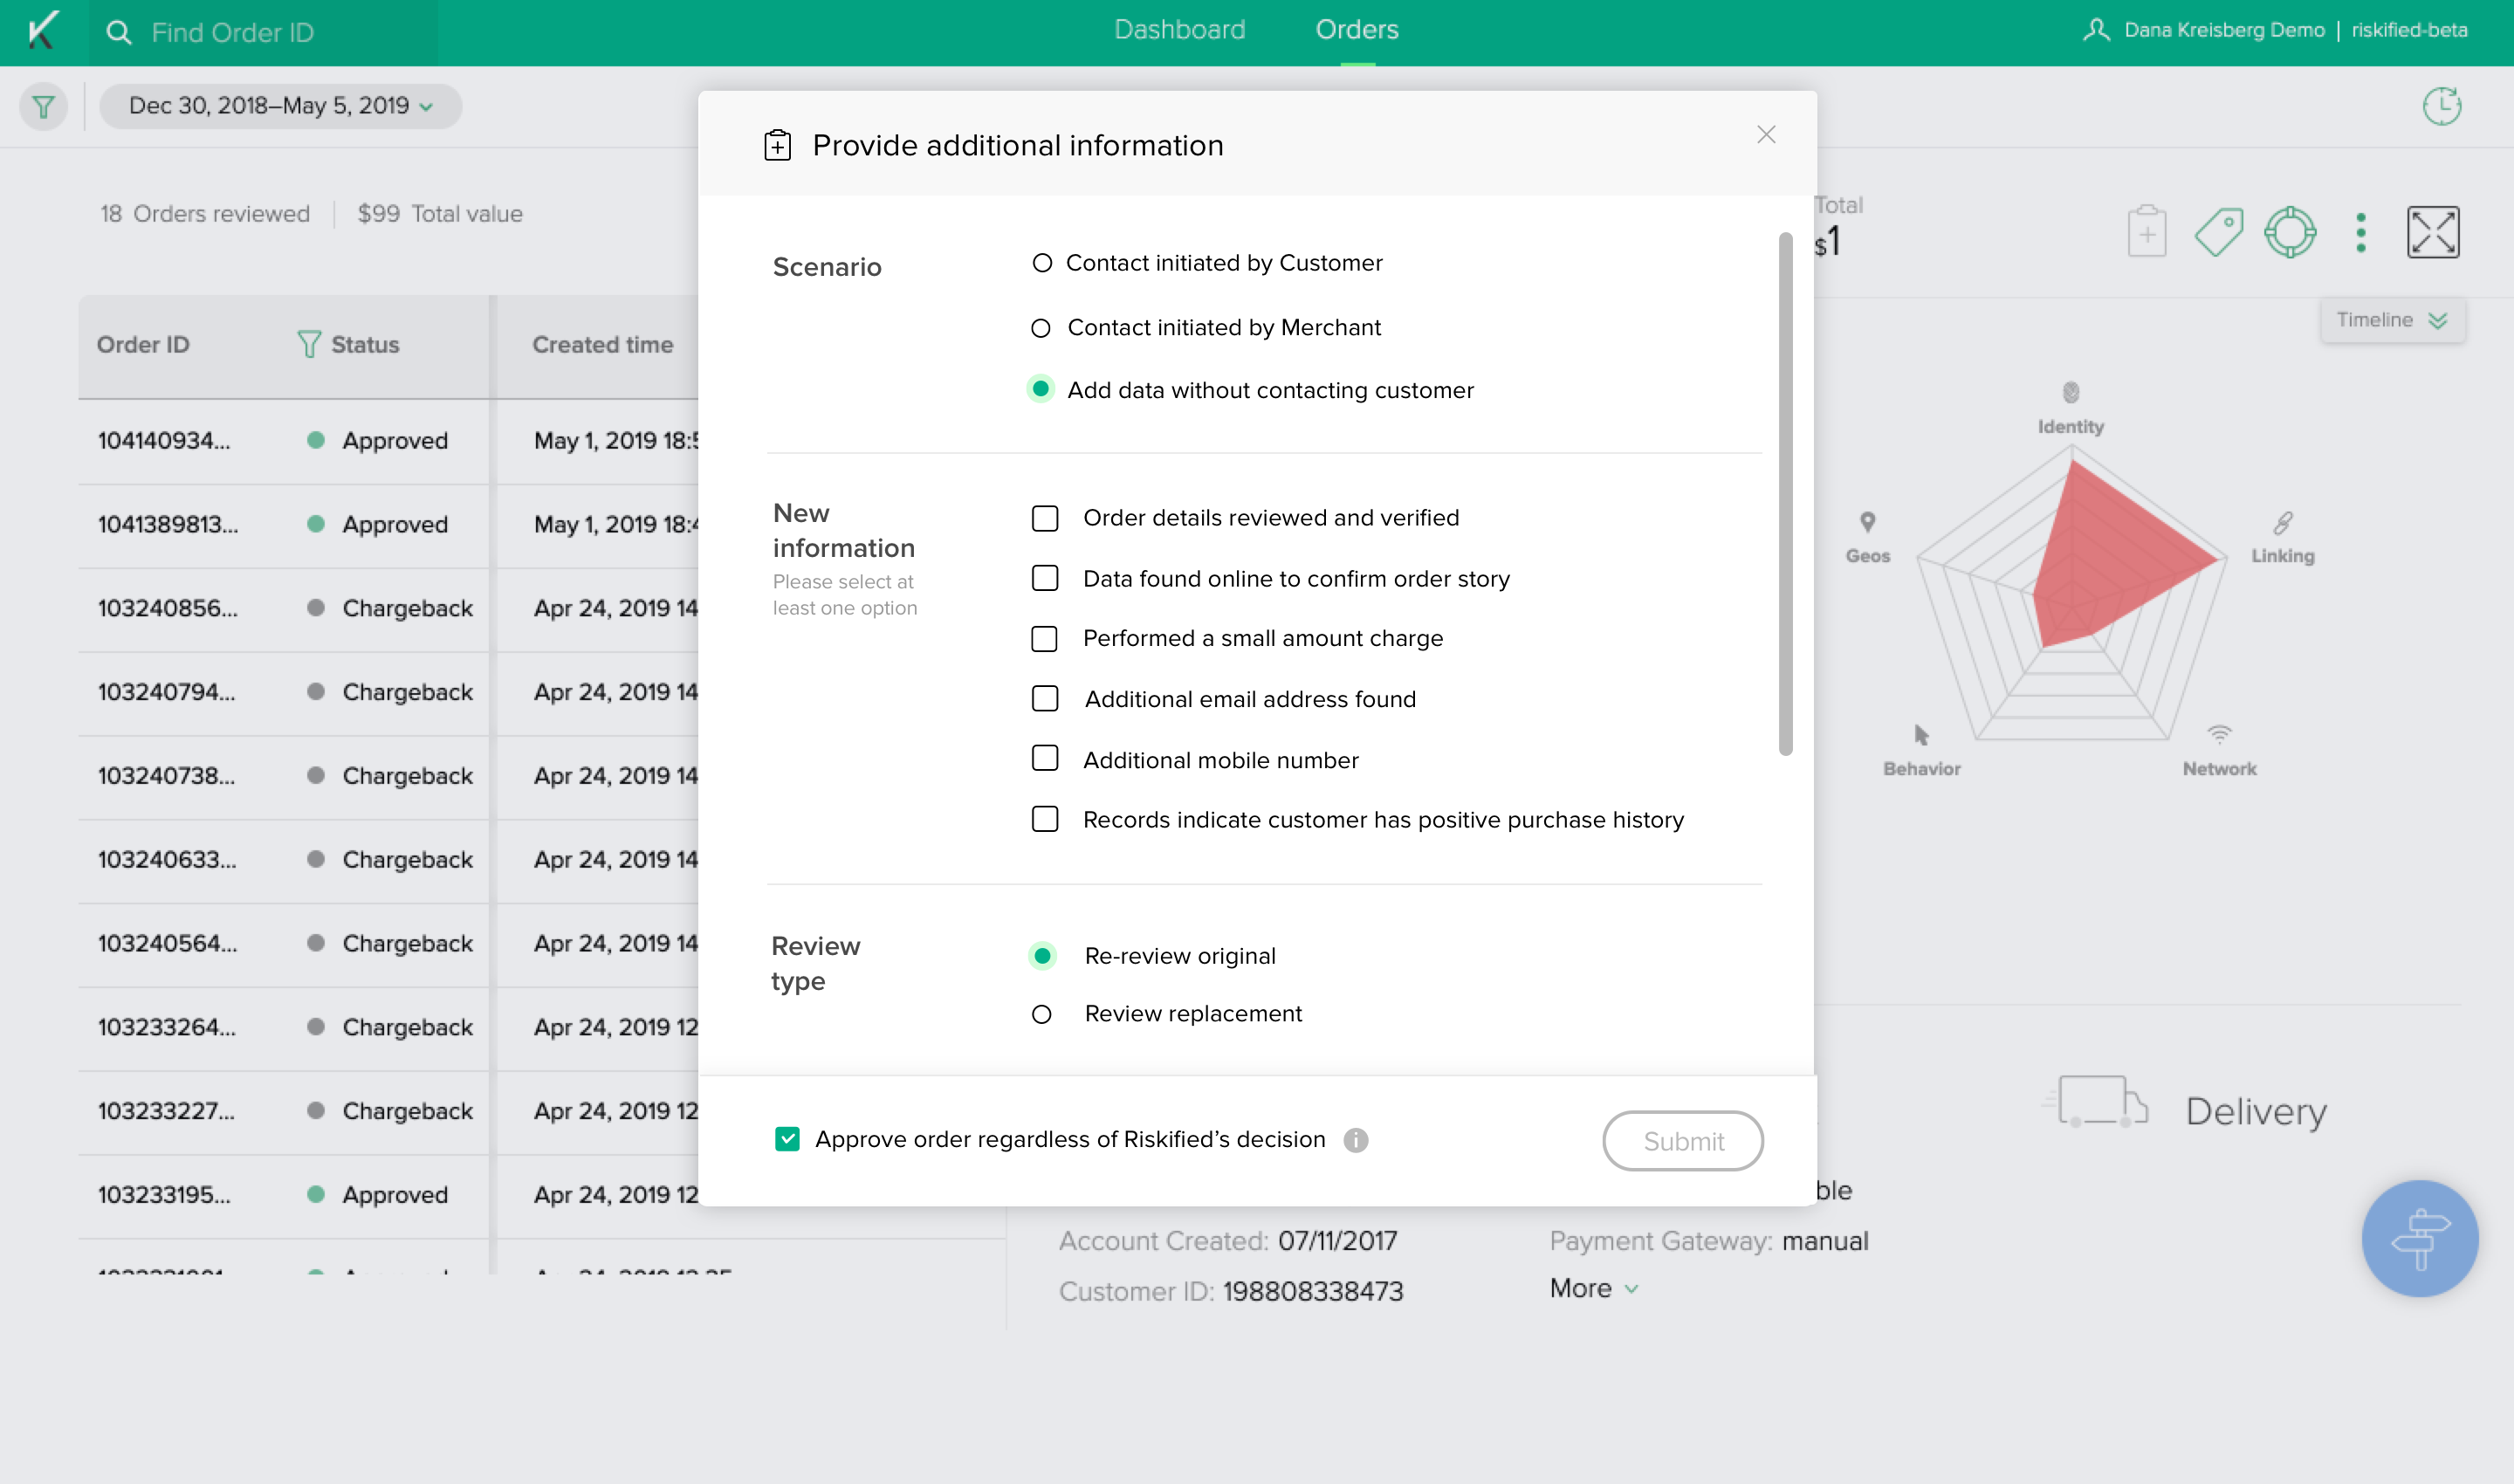Uncheck Approve order regardless of Riskified's decision
Viewport: 2514px width, 1484px height.
(787, 1139)
